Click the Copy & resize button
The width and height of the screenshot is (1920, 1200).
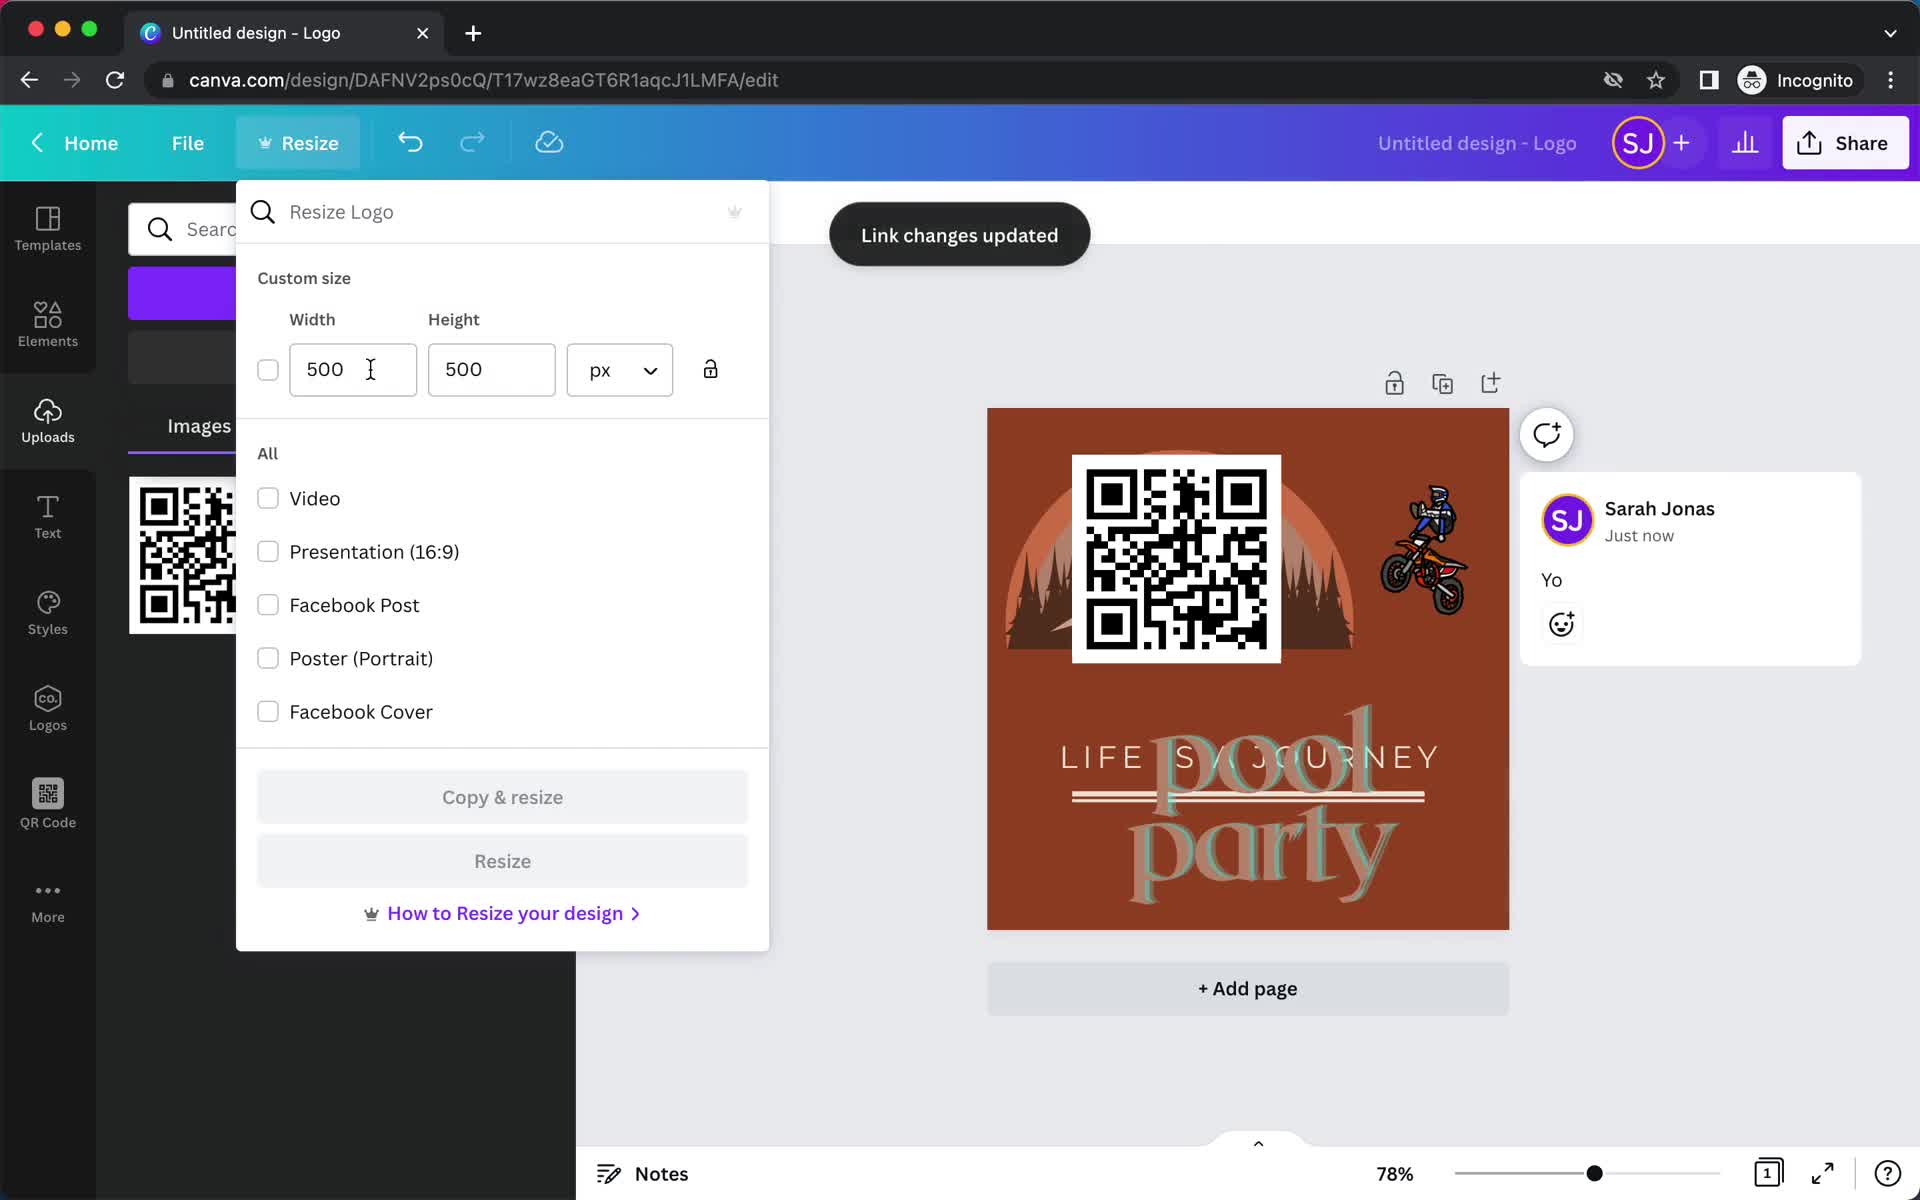(502, 796)
